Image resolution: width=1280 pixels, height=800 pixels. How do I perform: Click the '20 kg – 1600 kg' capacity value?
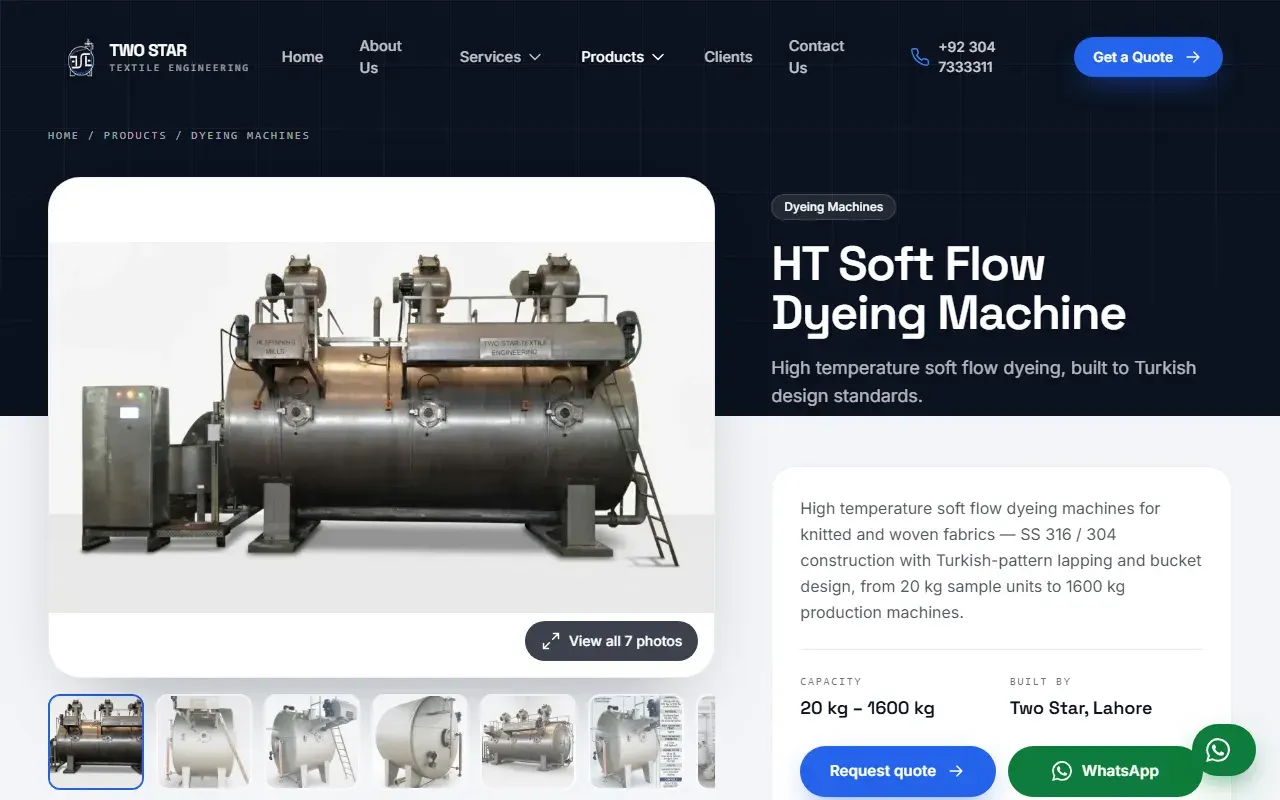867,708
